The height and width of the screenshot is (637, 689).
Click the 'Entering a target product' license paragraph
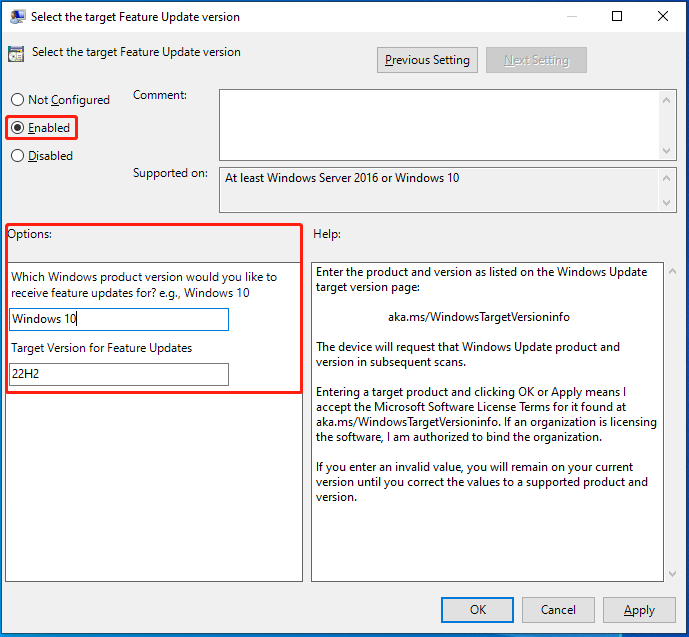(x=486, y=414)
